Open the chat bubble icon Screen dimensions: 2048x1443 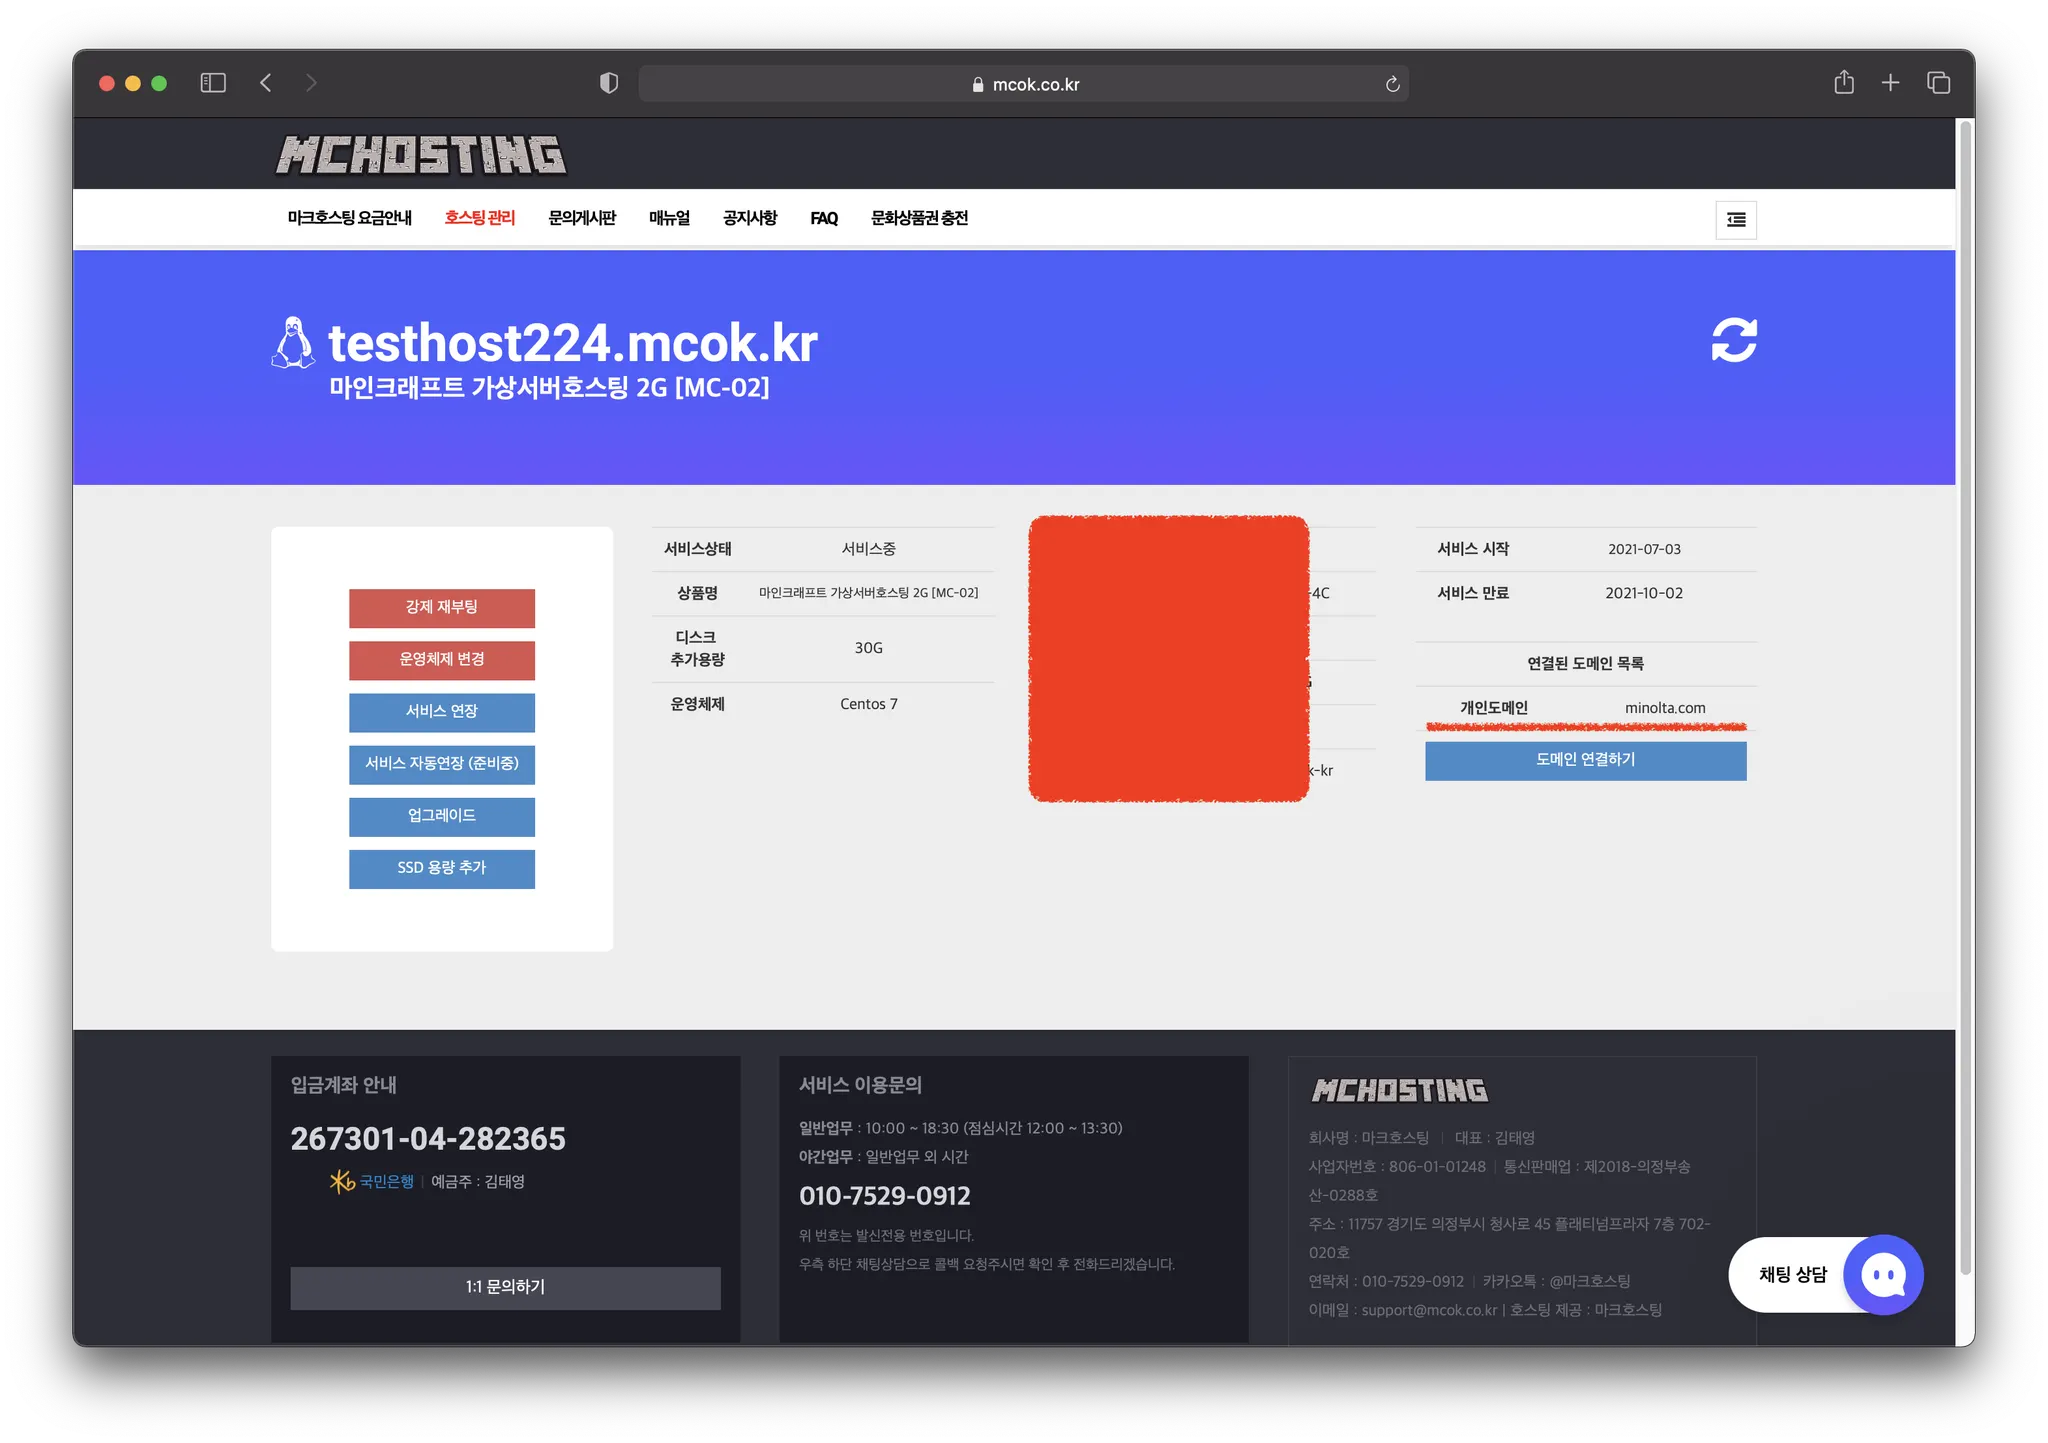coord(1882,1274)
